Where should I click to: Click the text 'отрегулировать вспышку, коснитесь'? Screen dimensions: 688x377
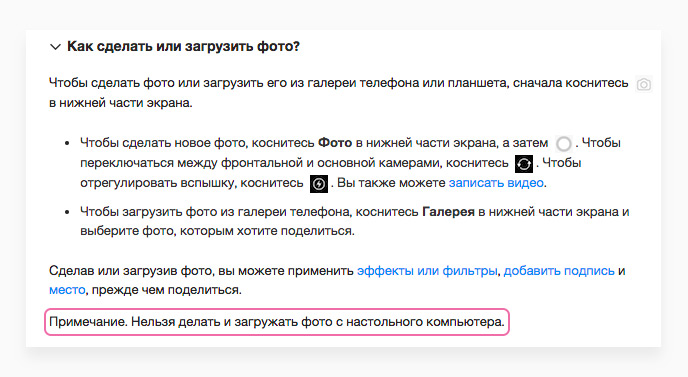coord(192,183)
